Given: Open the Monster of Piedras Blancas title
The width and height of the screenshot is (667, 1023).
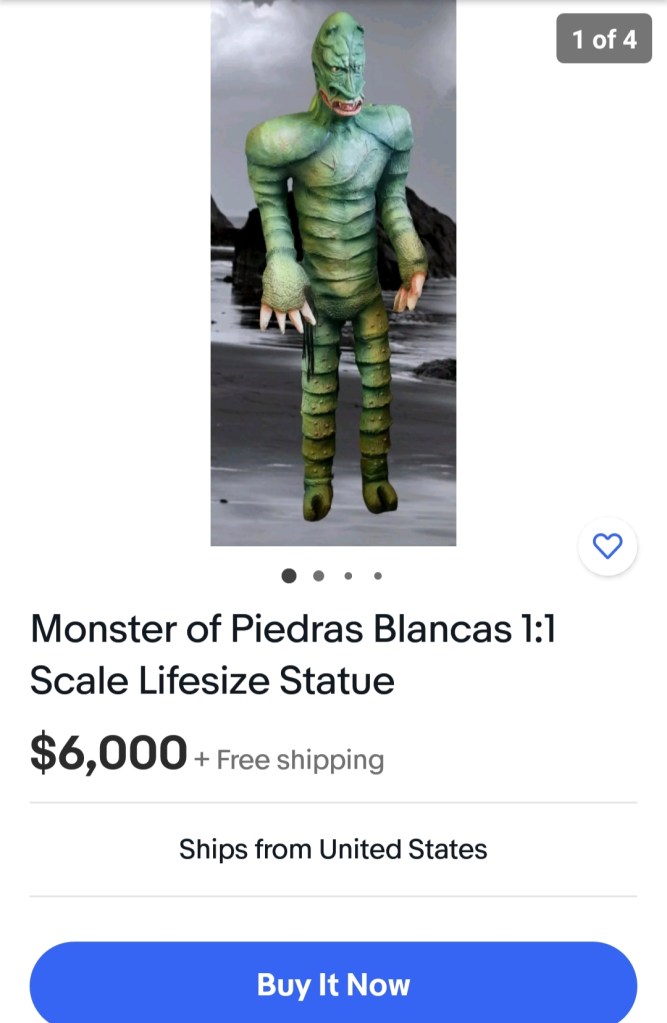Looking at the screenshot, I should click(x=292, y=630).
